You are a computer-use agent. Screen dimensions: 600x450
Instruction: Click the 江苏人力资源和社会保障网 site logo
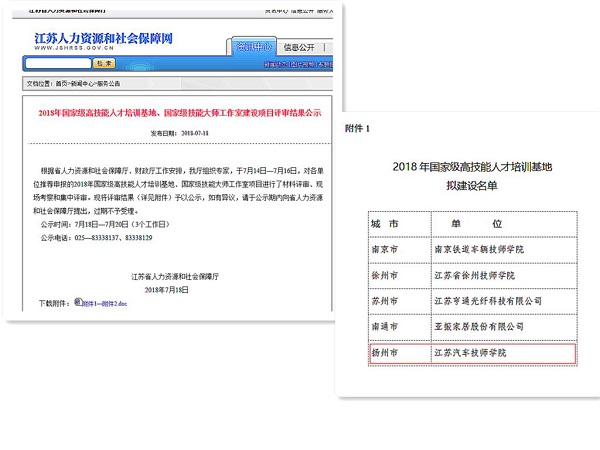(103, 38)
